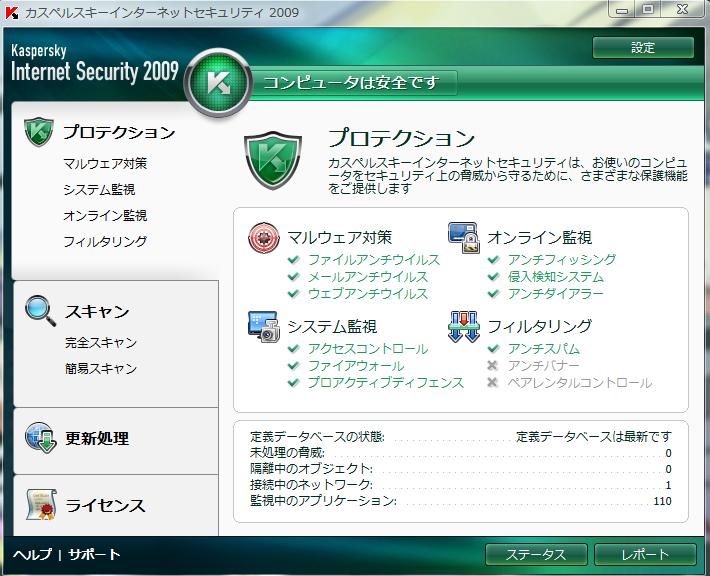Viewport: 710px width, 576px height.
Task: Click システム監視 heading in main panel
Action: coord(332,326)
